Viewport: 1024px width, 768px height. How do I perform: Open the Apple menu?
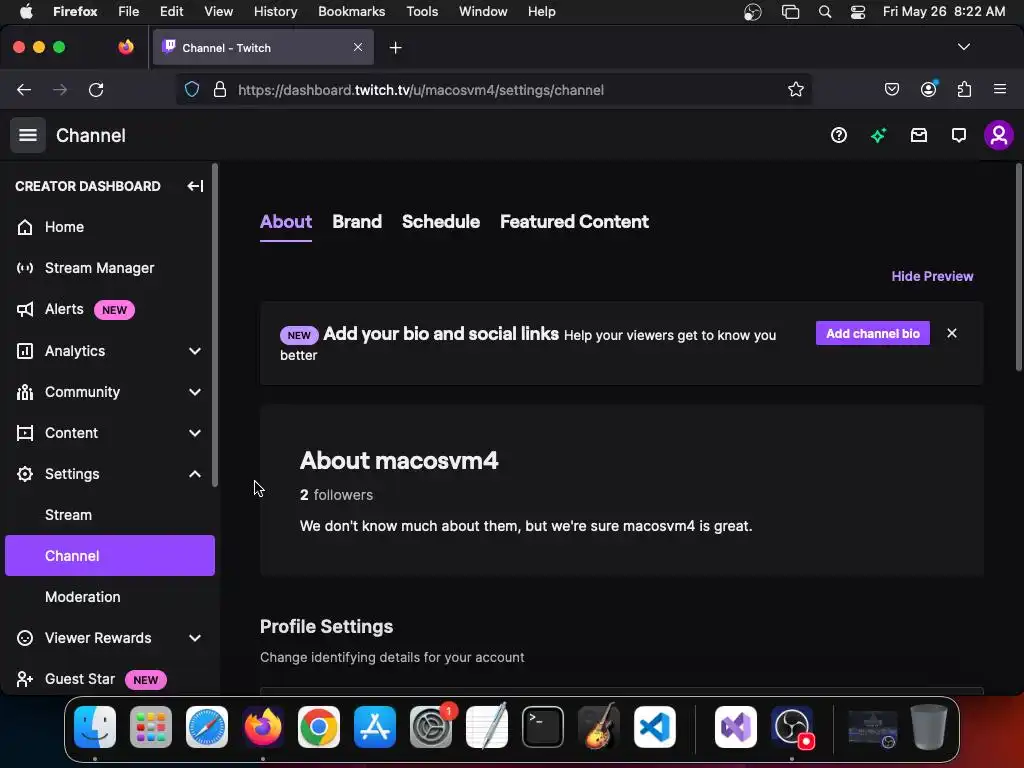coord(26,12)
